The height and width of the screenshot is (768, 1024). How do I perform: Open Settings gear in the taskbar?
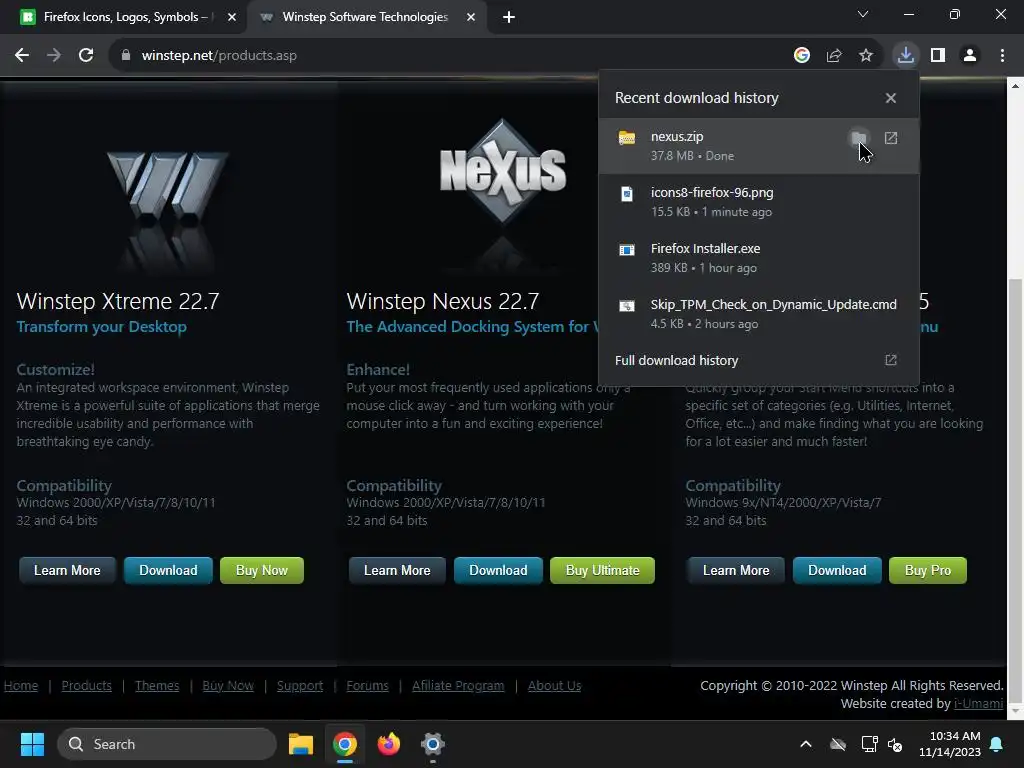click(x=432, y=744)
